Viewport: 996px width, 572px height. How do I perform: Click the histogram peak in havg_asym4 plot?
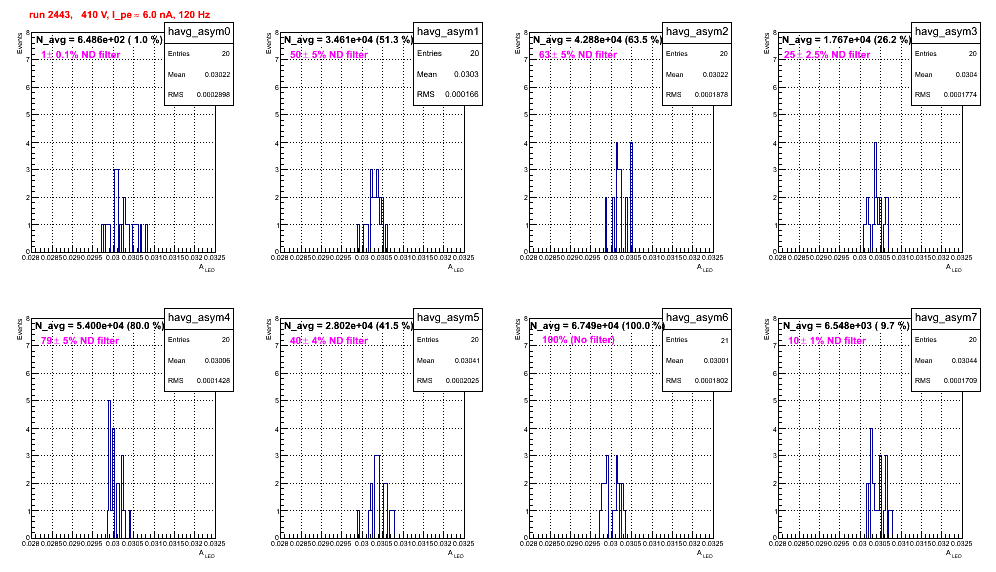click(x=109, y=402)
